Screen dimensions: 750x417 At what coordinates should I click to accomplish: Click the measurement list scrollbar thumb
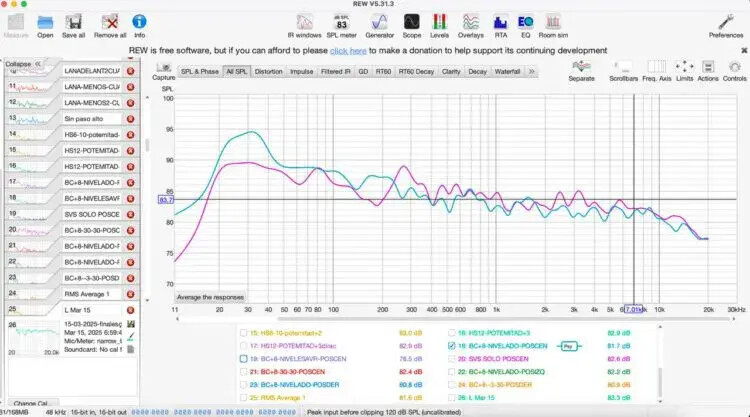tap(147, 145)
